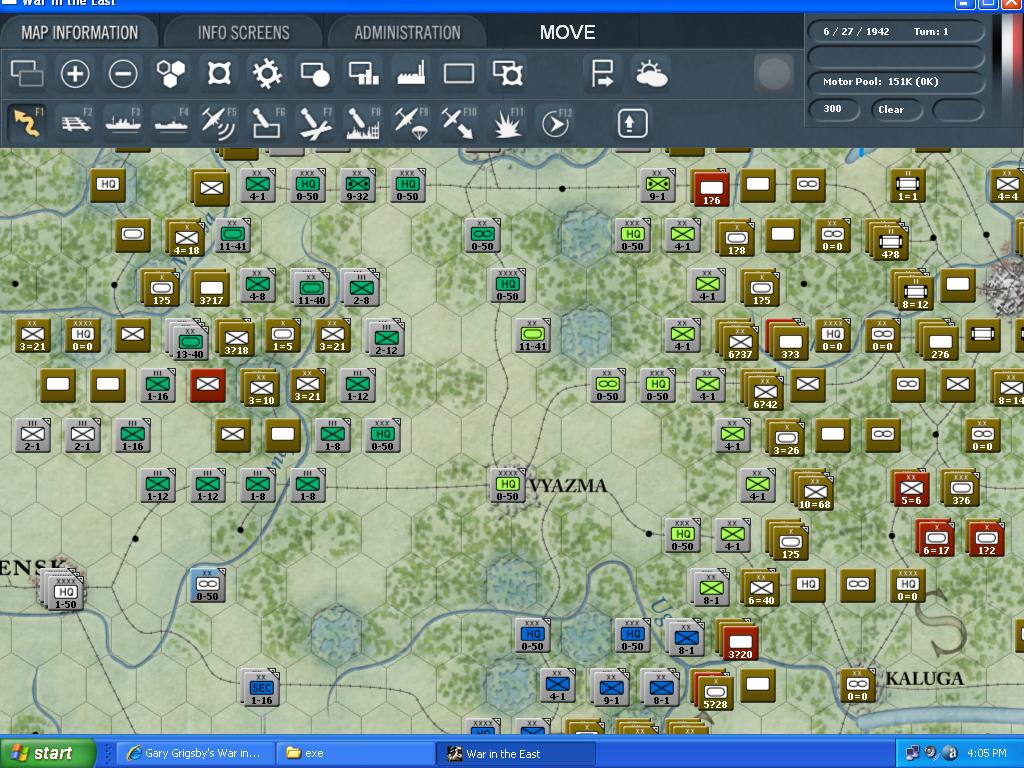The width and height of the screenshot is (1024, 768).
Task: Open the Windows start menu
Action: point(47,753)
